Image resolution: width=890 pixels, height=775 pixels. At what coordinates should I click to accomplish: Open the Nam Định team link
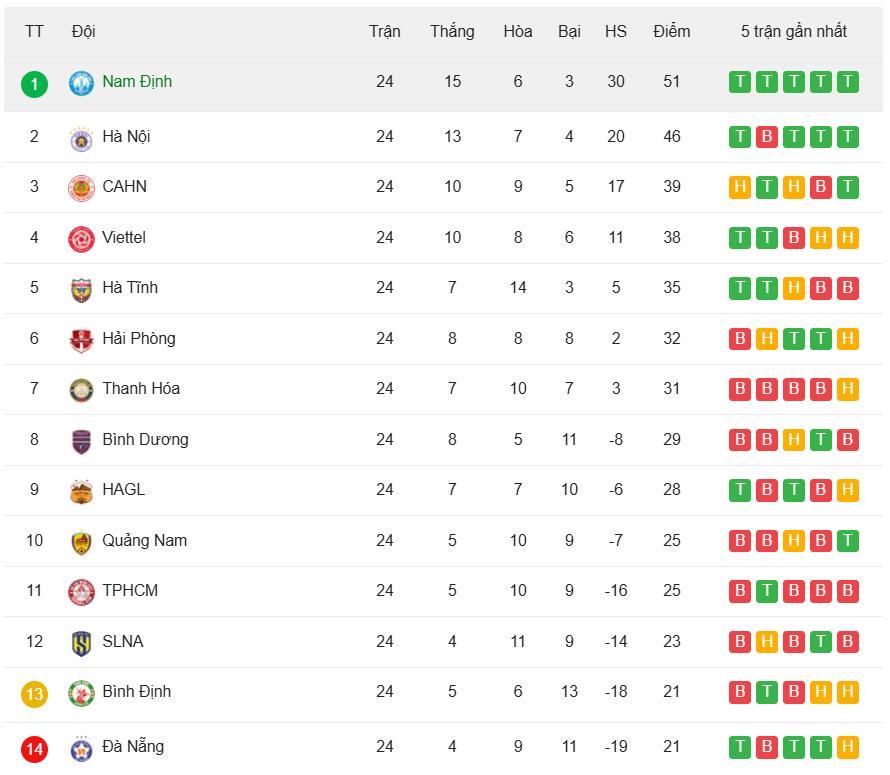137,82
